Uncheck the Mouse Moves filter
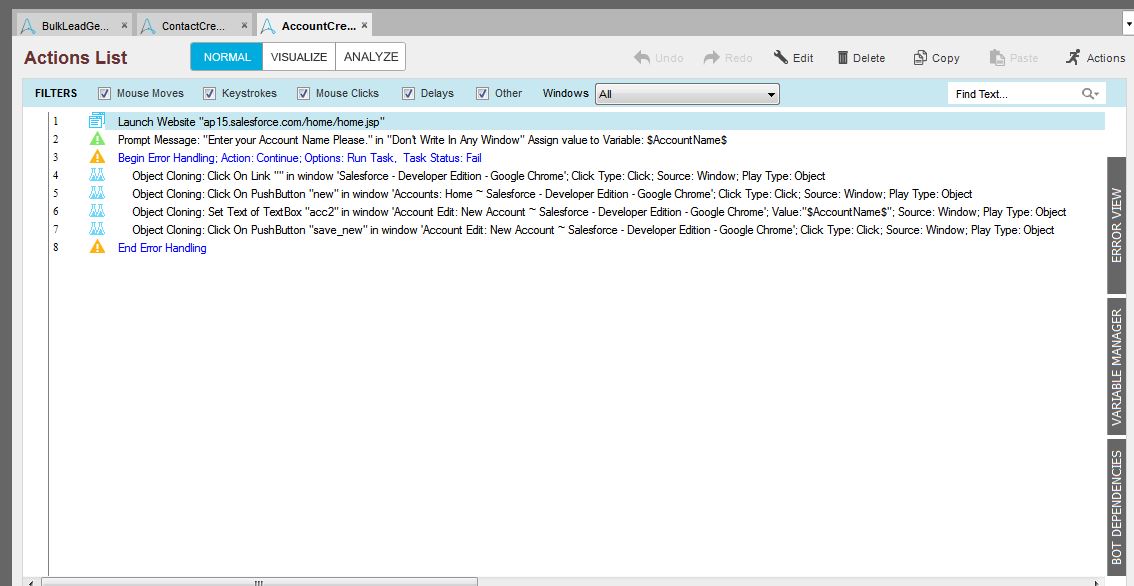Screen dimensions: 1134x586 (104, 94)
